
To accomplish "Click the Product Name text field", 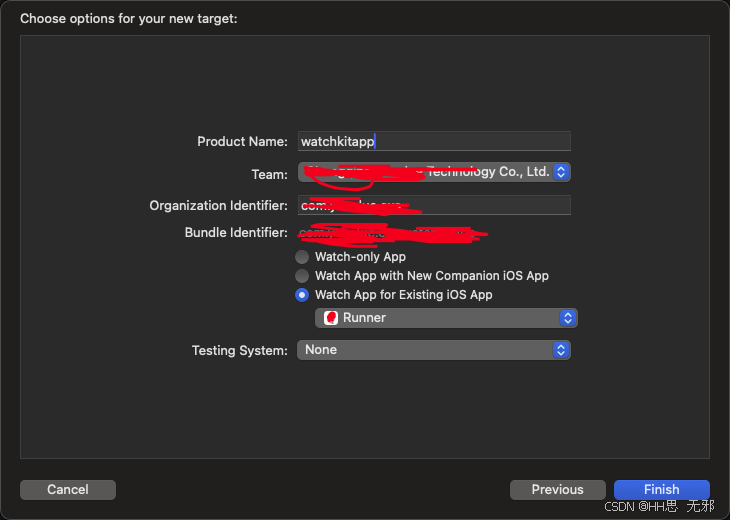I will click(x=434, y=141).
